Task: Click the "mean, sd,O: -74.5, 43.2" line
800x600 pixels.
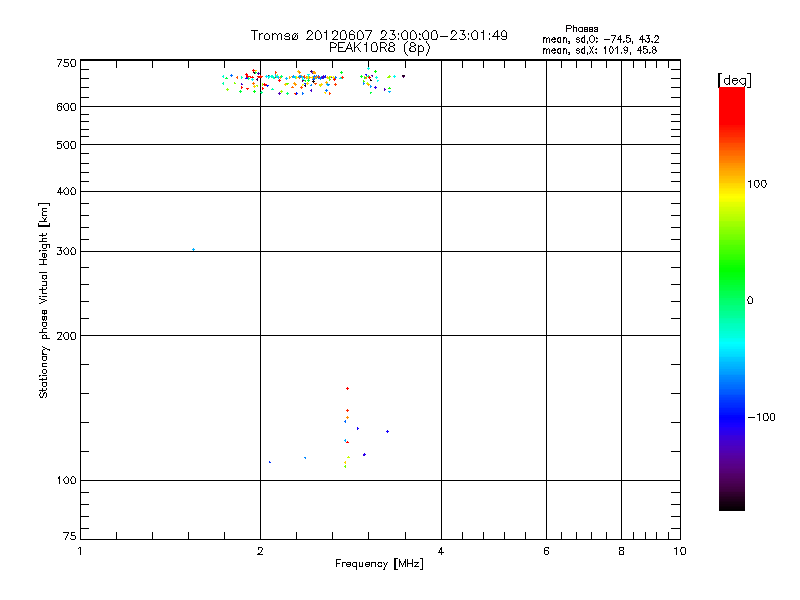Action: point(601,39)
